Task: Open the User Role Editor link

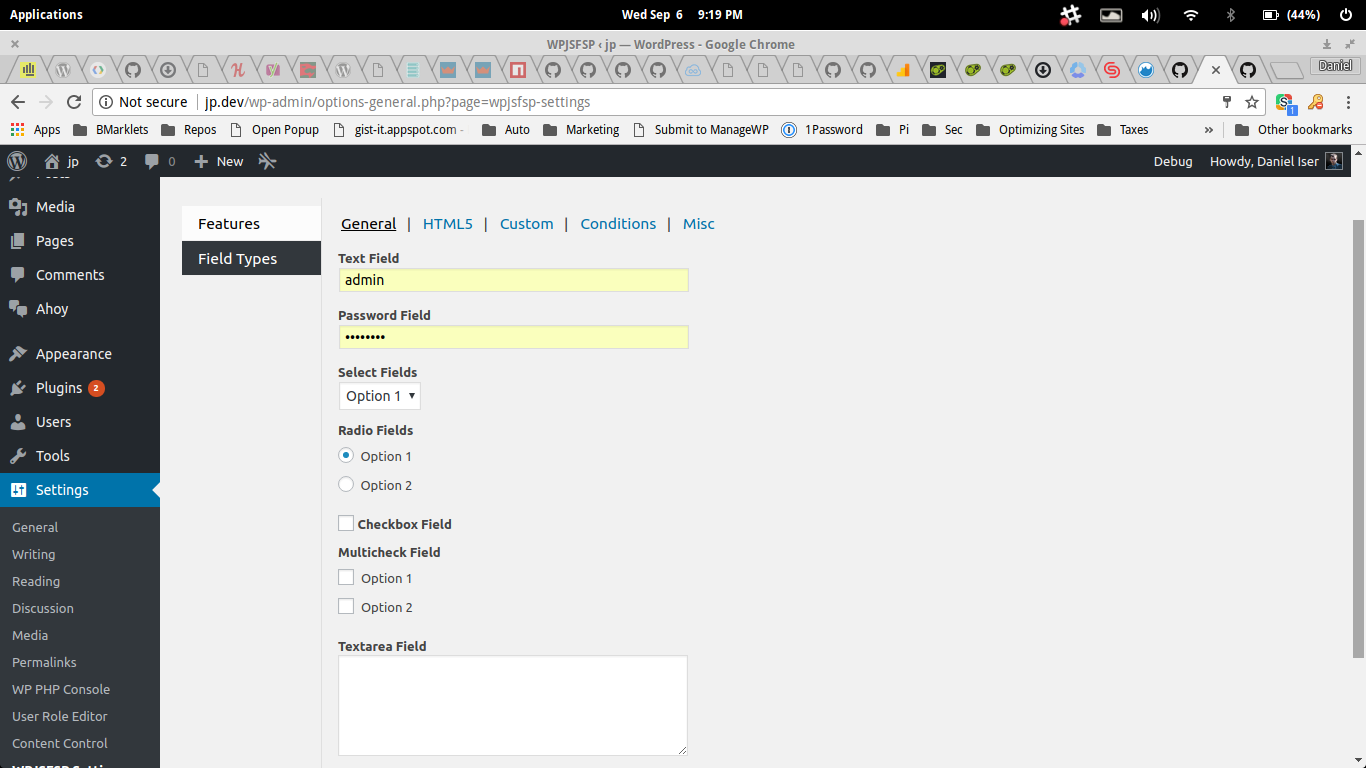Action: pos(60,716)
